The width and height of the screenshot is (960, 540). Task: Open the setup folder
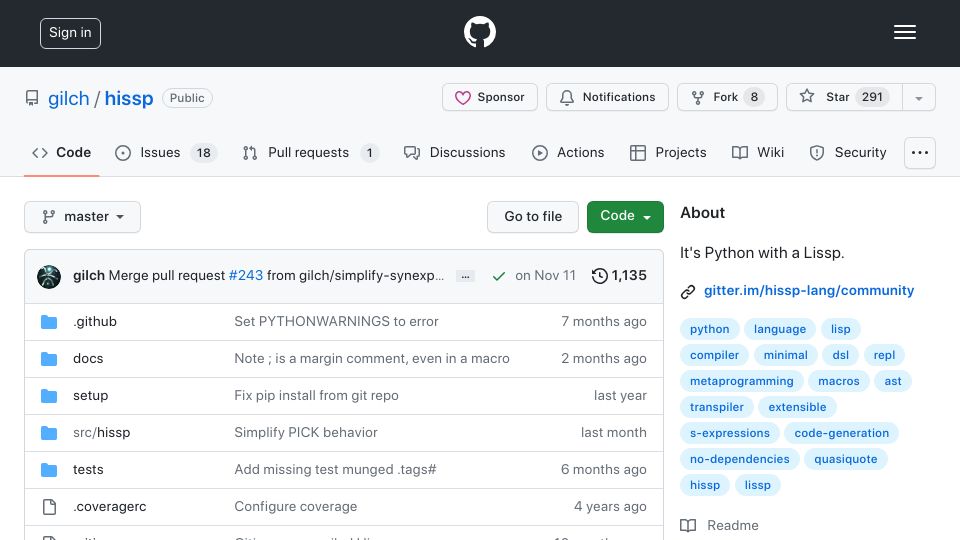tap(91, 396)
